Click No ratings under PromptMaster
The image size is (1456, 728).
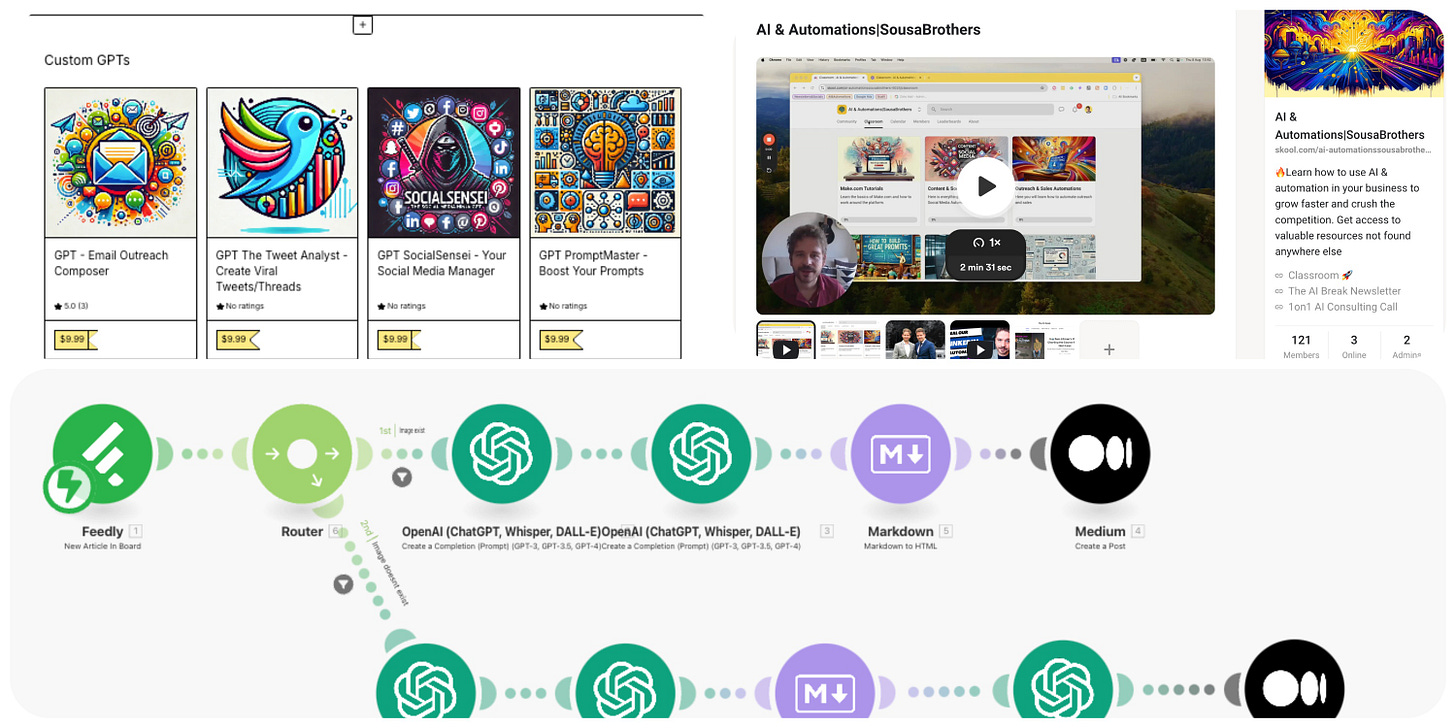563,306
